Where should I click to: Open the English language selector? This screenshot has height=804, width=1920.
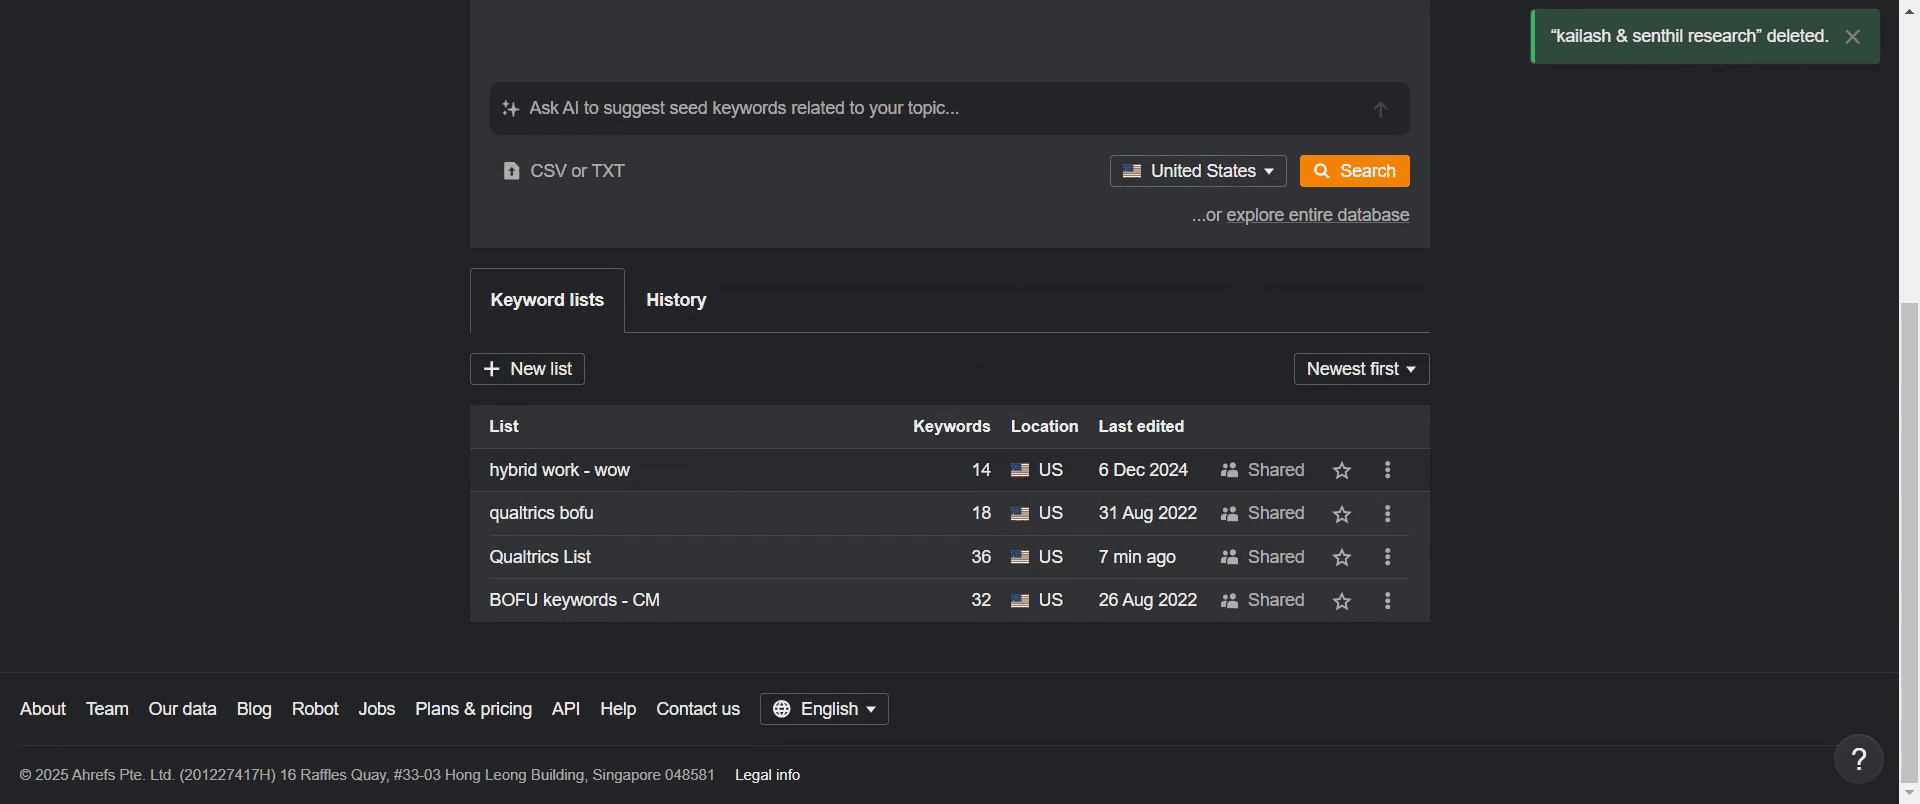click(x=824, y=709)
